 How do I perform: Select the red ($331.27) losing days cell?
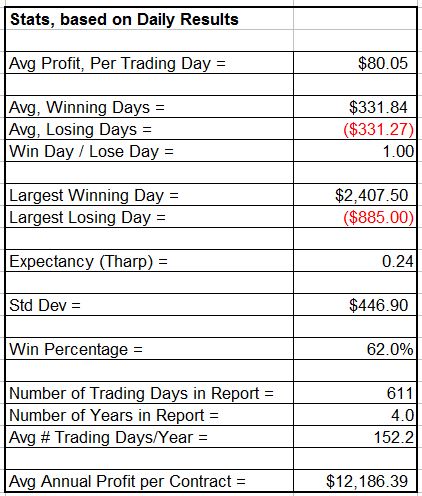click(x=355, y=129)
